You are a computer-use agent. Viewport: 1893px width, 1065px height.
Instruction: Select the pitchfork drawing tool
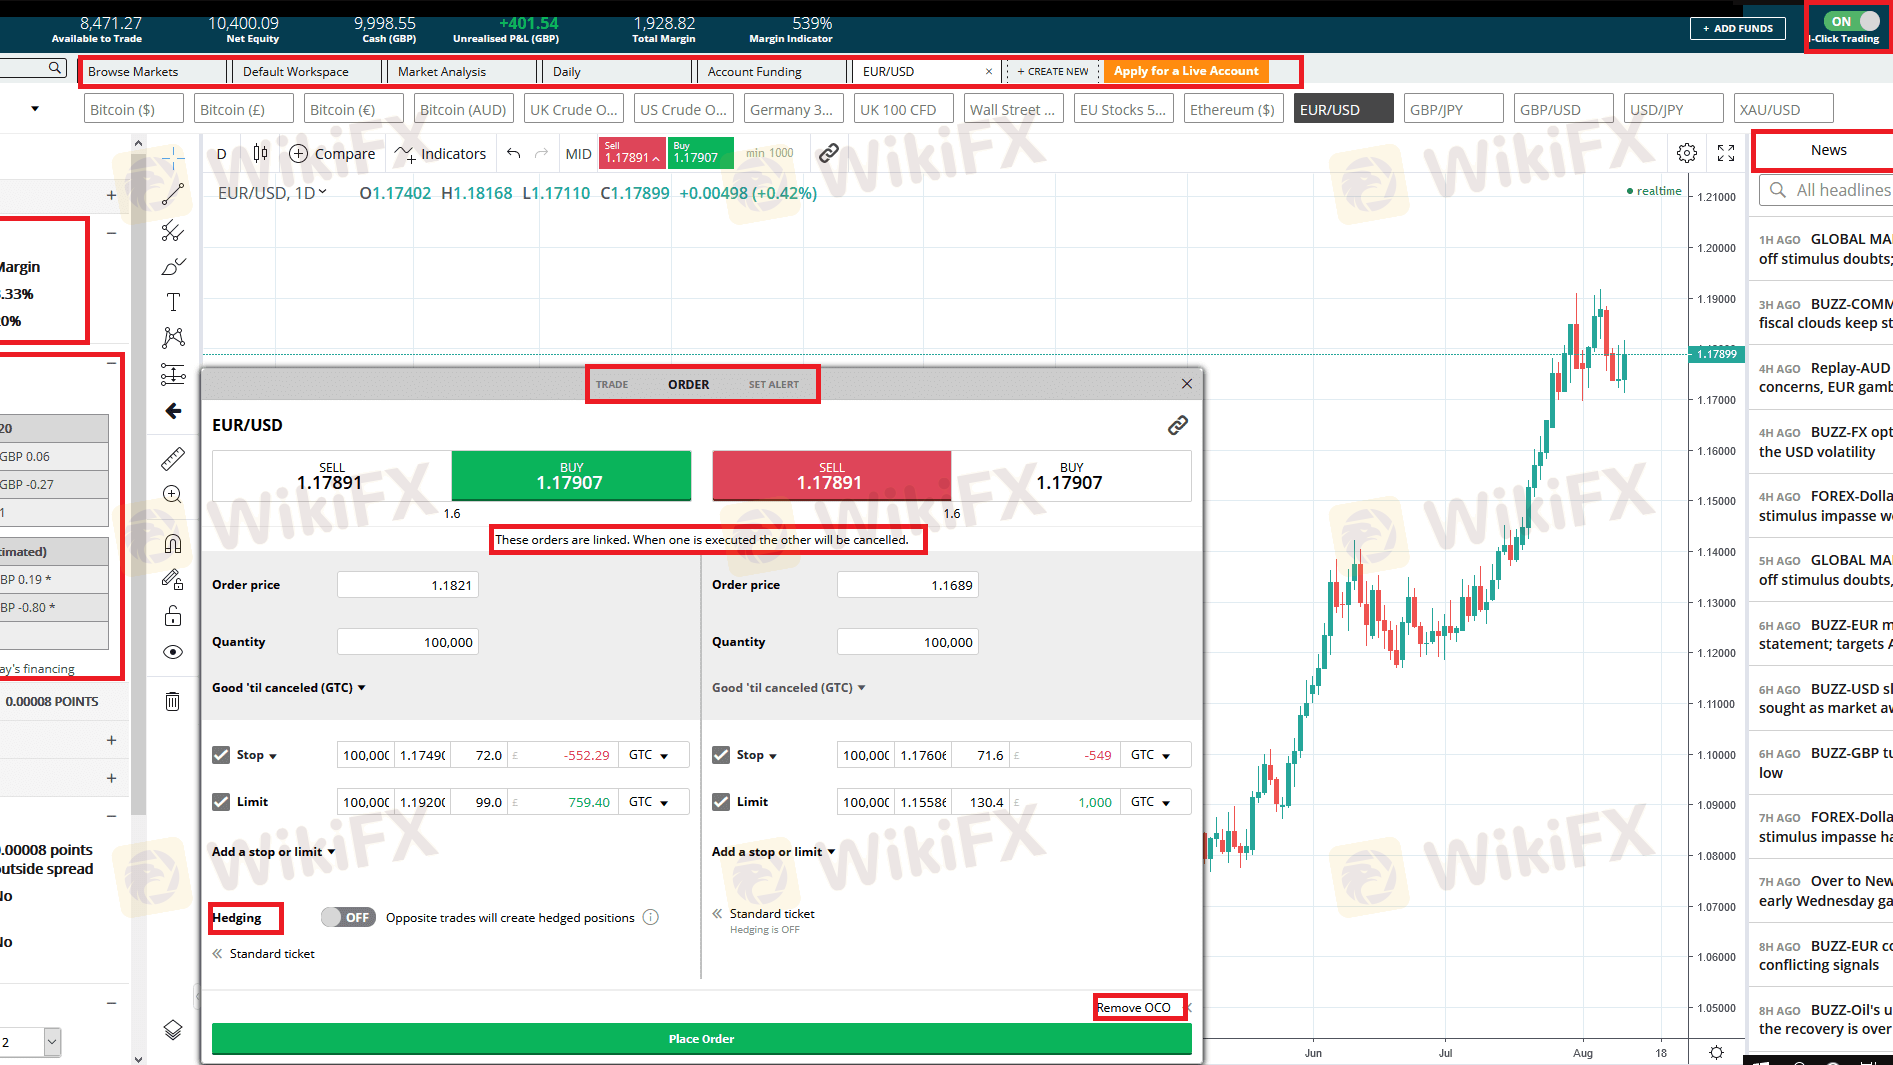[x=173, y=231]
